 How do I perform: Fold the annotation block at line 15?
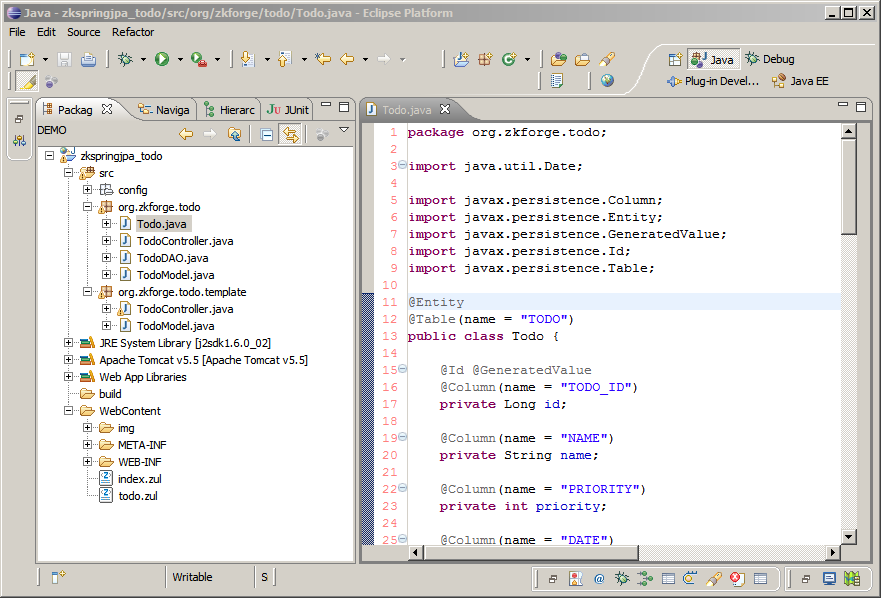click(x=402, y=369)
